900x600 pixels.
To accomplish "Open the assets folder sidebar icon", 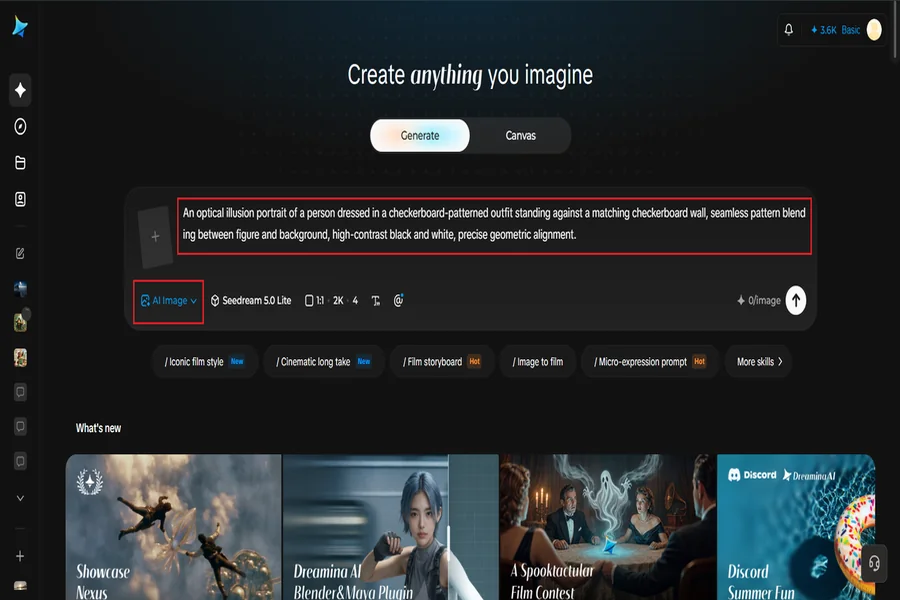I will 20,162.
